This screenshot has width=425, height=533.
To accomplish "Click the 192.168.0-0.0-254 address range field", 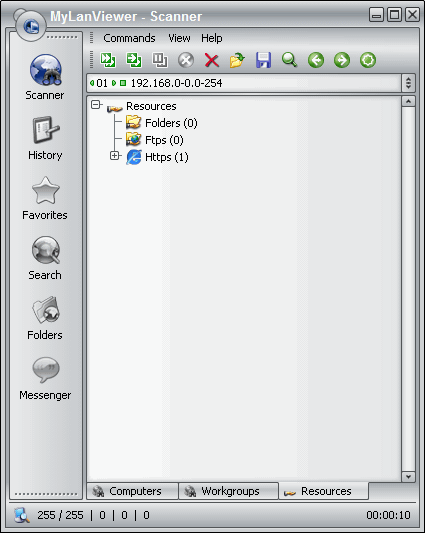I will pos(176,83).
